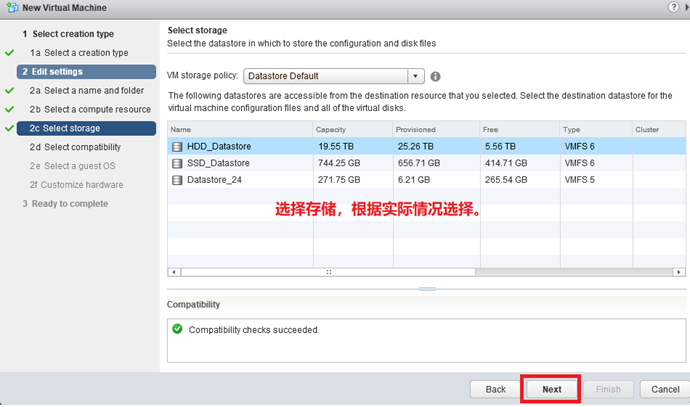690x407 pixels.
Task: Sort by the Name column header
Action: pyautogui.click(x=240, y=130)
